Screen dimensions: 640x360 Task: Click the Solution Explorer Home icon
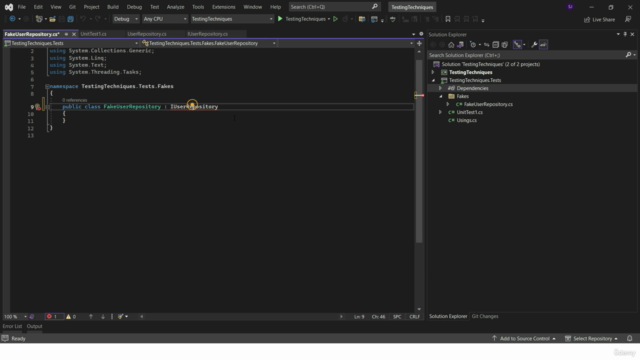(451, 45)
